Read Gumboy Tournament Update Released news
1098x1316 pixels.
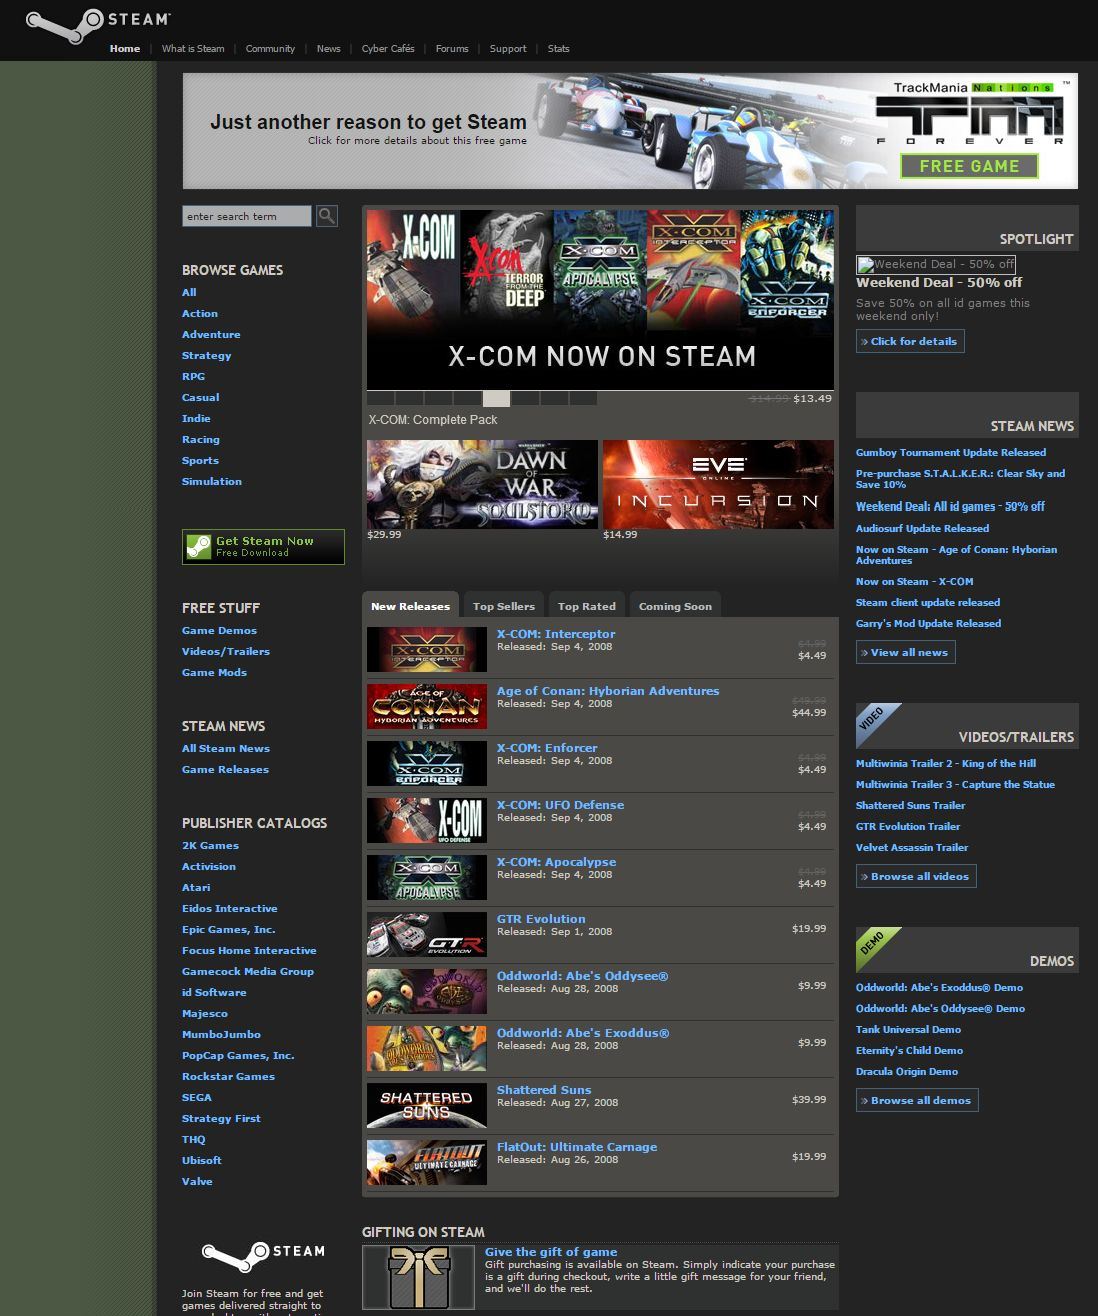(x=951, y=452)
